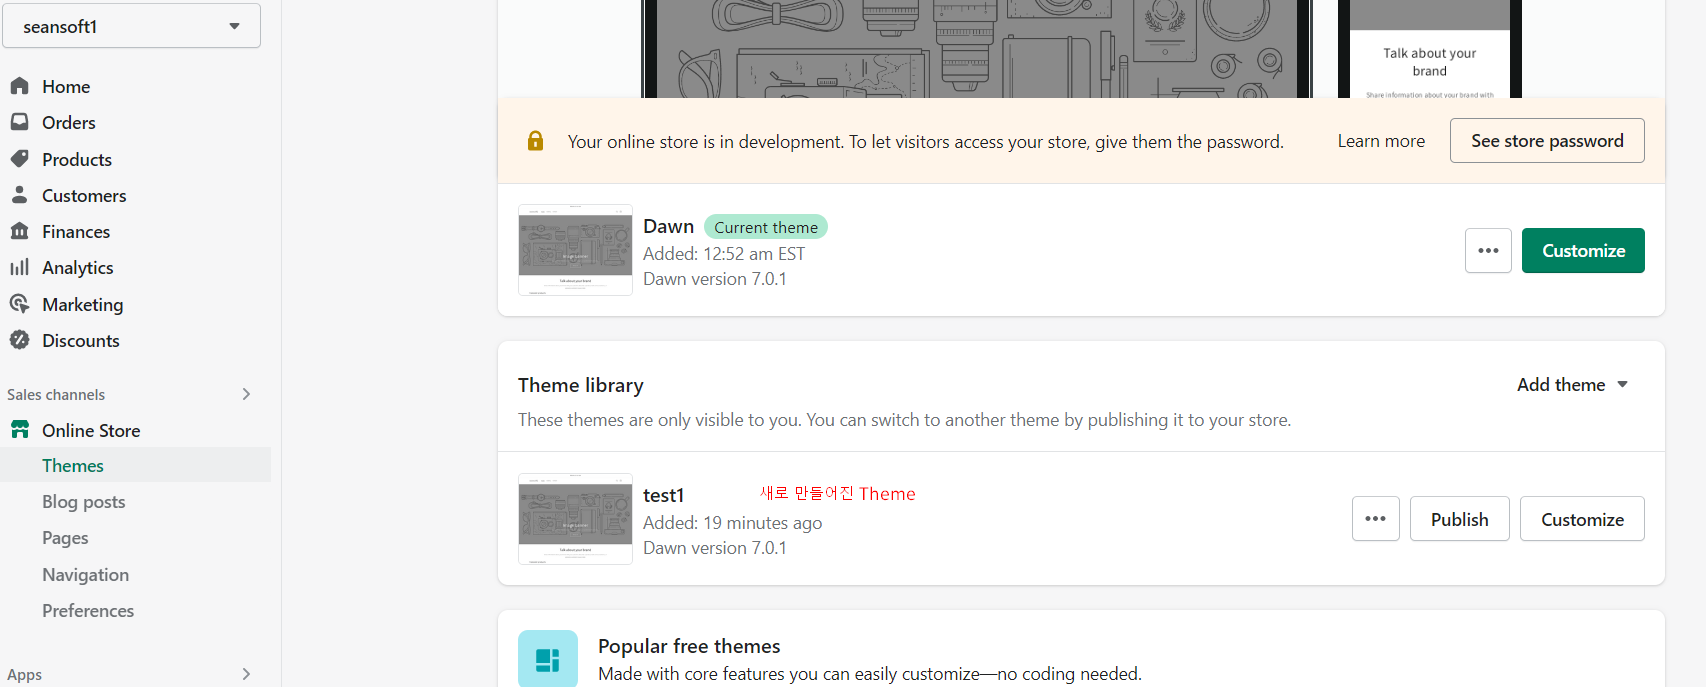Click the Discounts percent badge icon
This screenshot has width=1706, height=687.
tap(19, 340)
